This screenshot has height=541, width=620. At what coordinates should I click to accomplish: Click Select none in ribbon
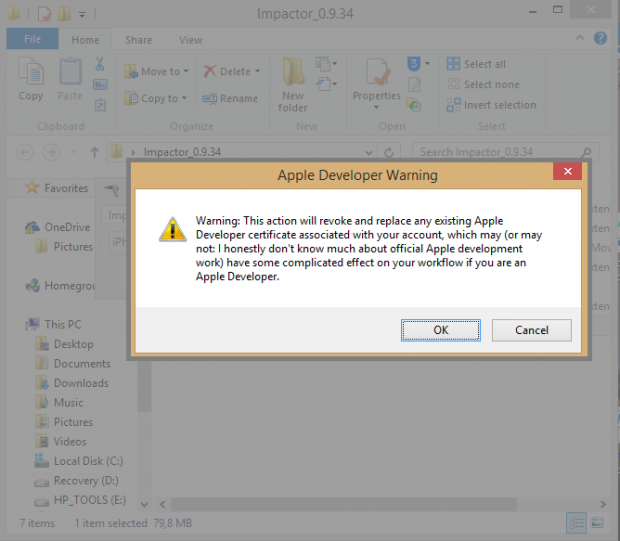(483, 84)
